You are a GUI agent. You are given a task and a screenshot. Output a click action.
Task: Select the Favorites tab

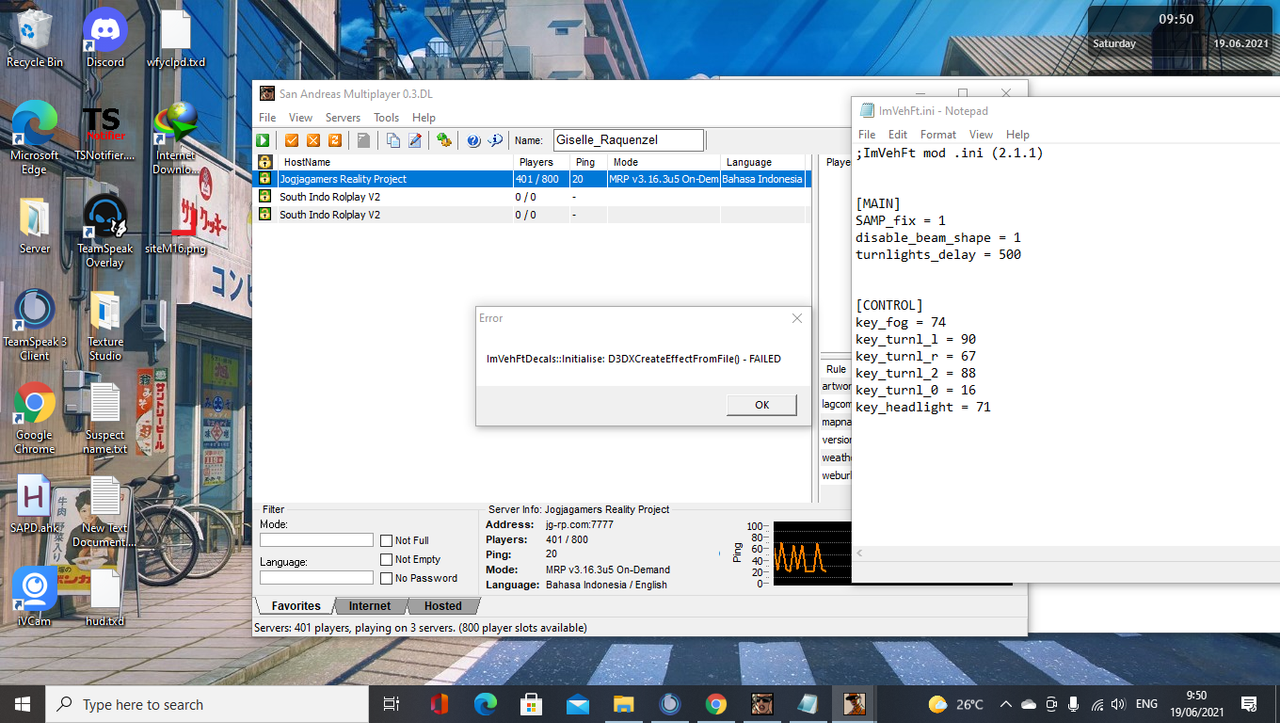297,606
